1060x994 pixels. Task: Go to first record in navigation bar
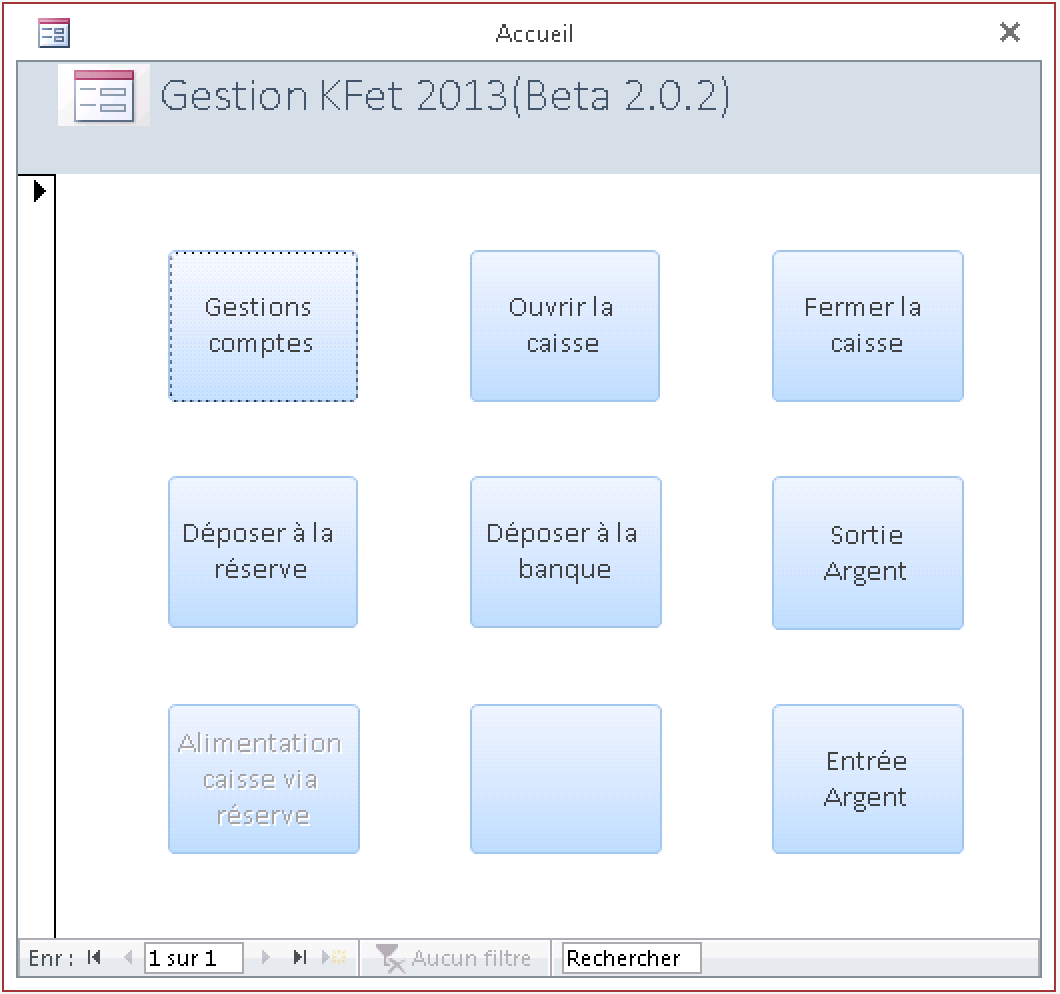95,957
